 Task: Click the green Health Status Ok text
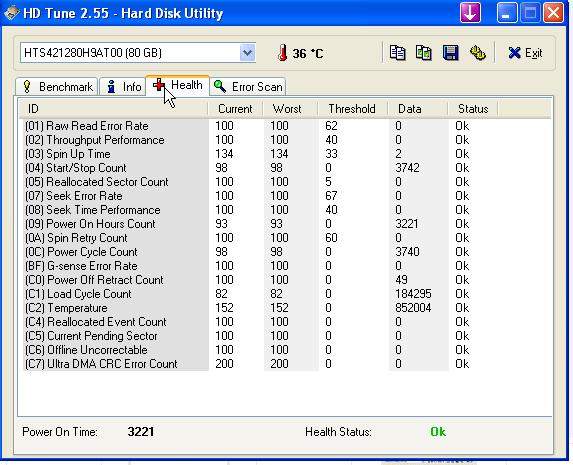click(438, 432)
